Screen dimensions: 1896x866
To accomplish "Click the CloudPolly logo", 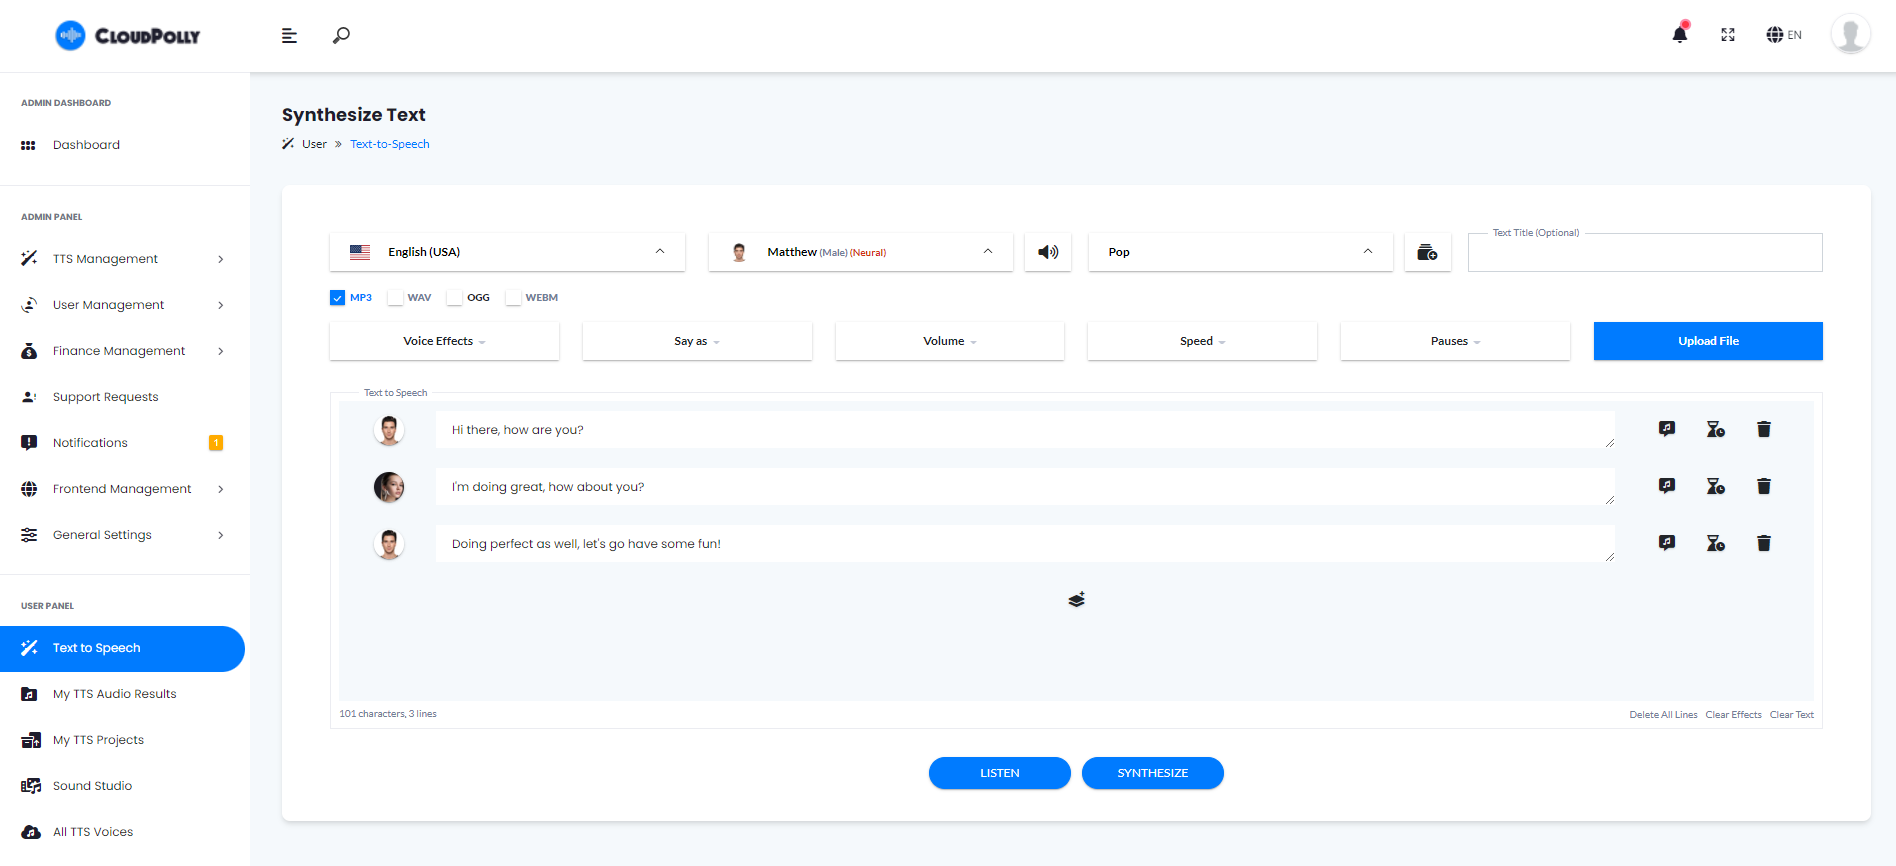I will click(x=127, y=36).
